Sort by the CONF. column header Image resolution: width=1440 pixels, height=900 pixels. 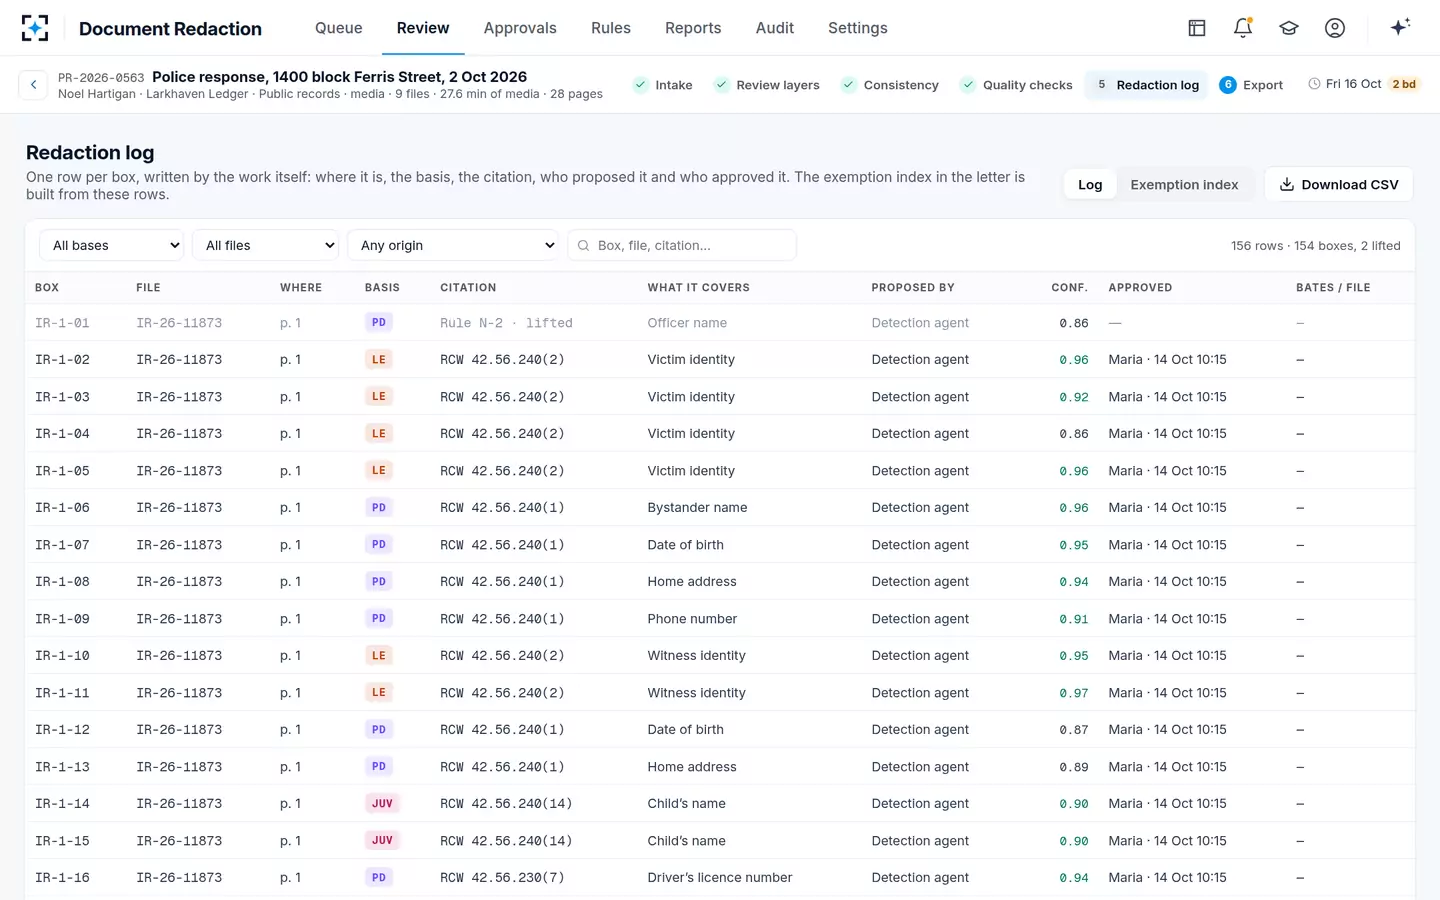1069,288
